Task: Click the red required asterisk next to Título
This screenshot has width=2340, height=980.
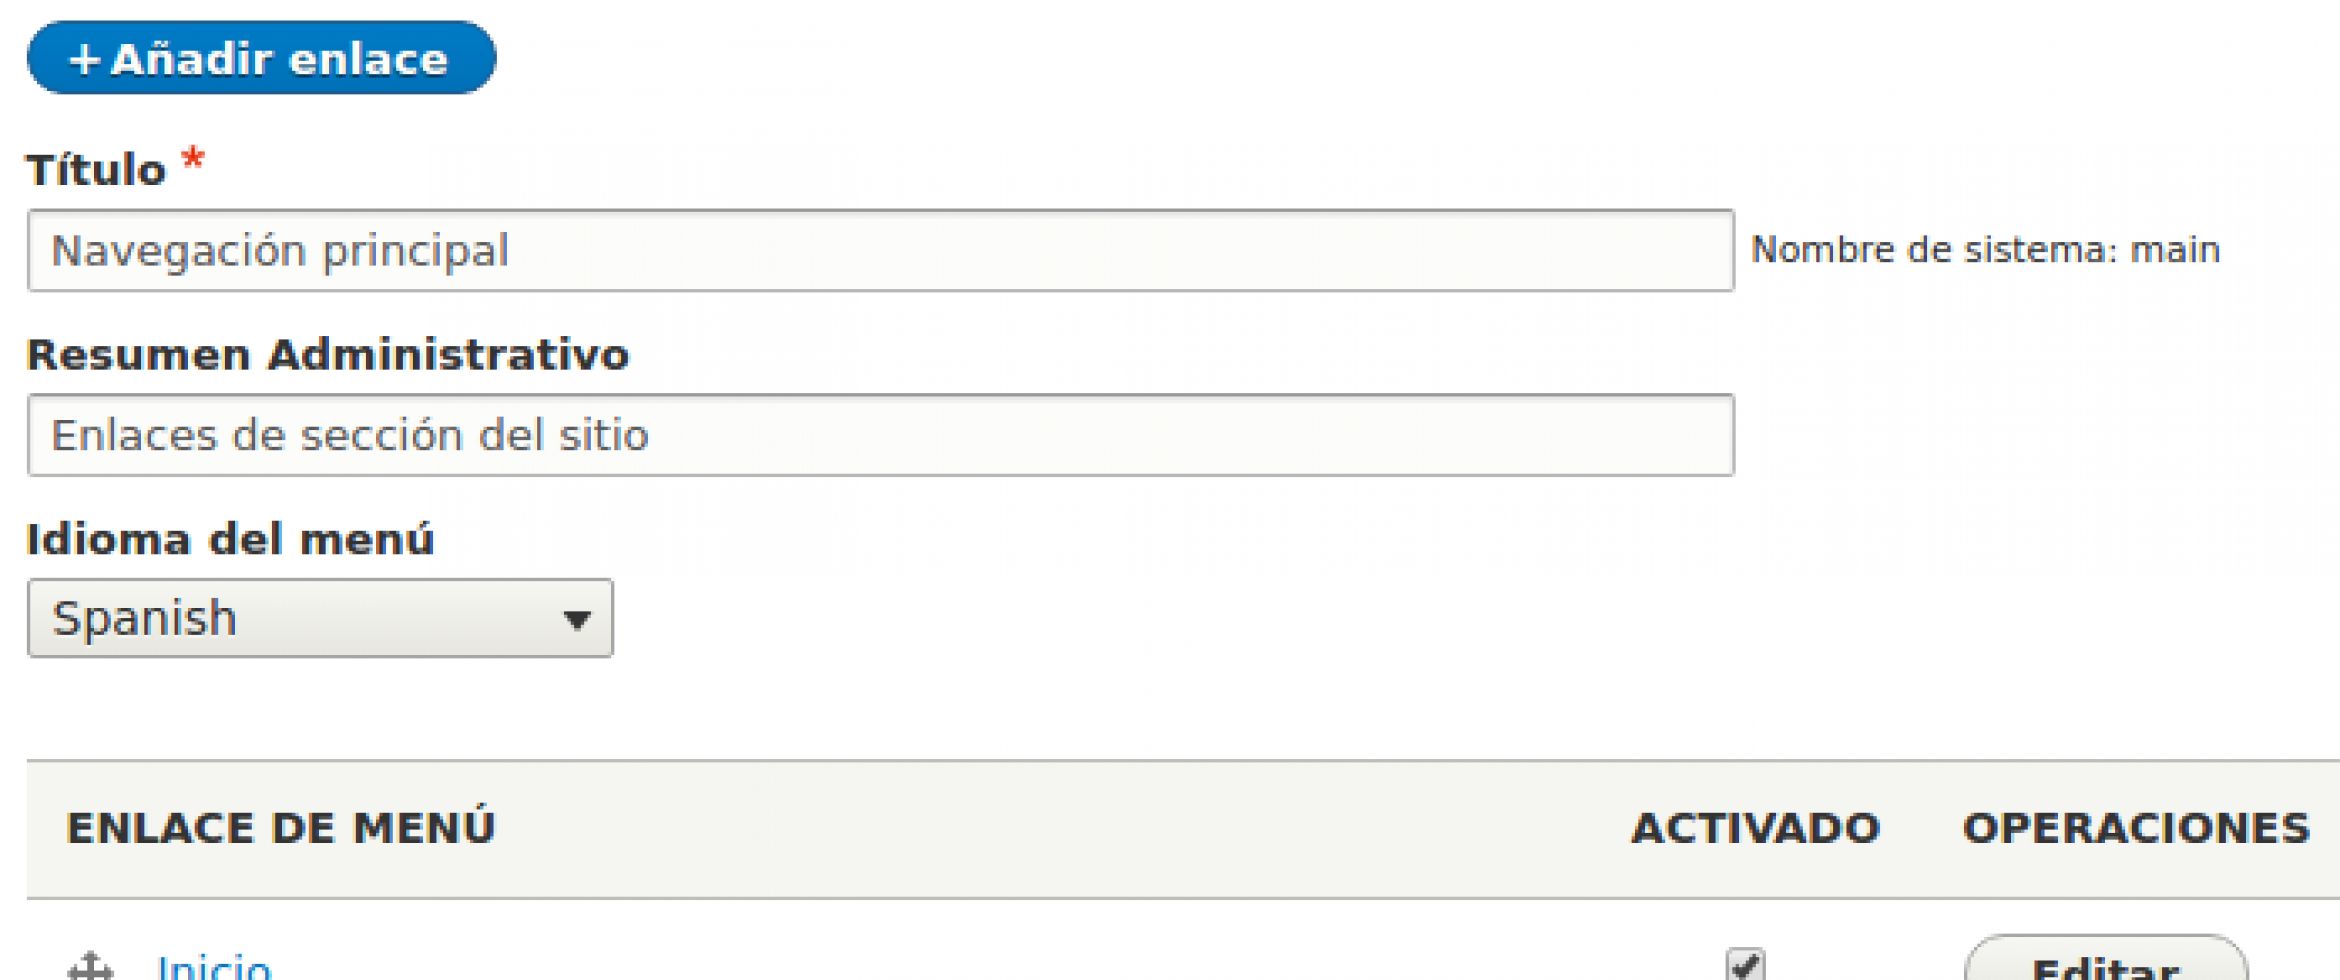Action: coord(193,159)
